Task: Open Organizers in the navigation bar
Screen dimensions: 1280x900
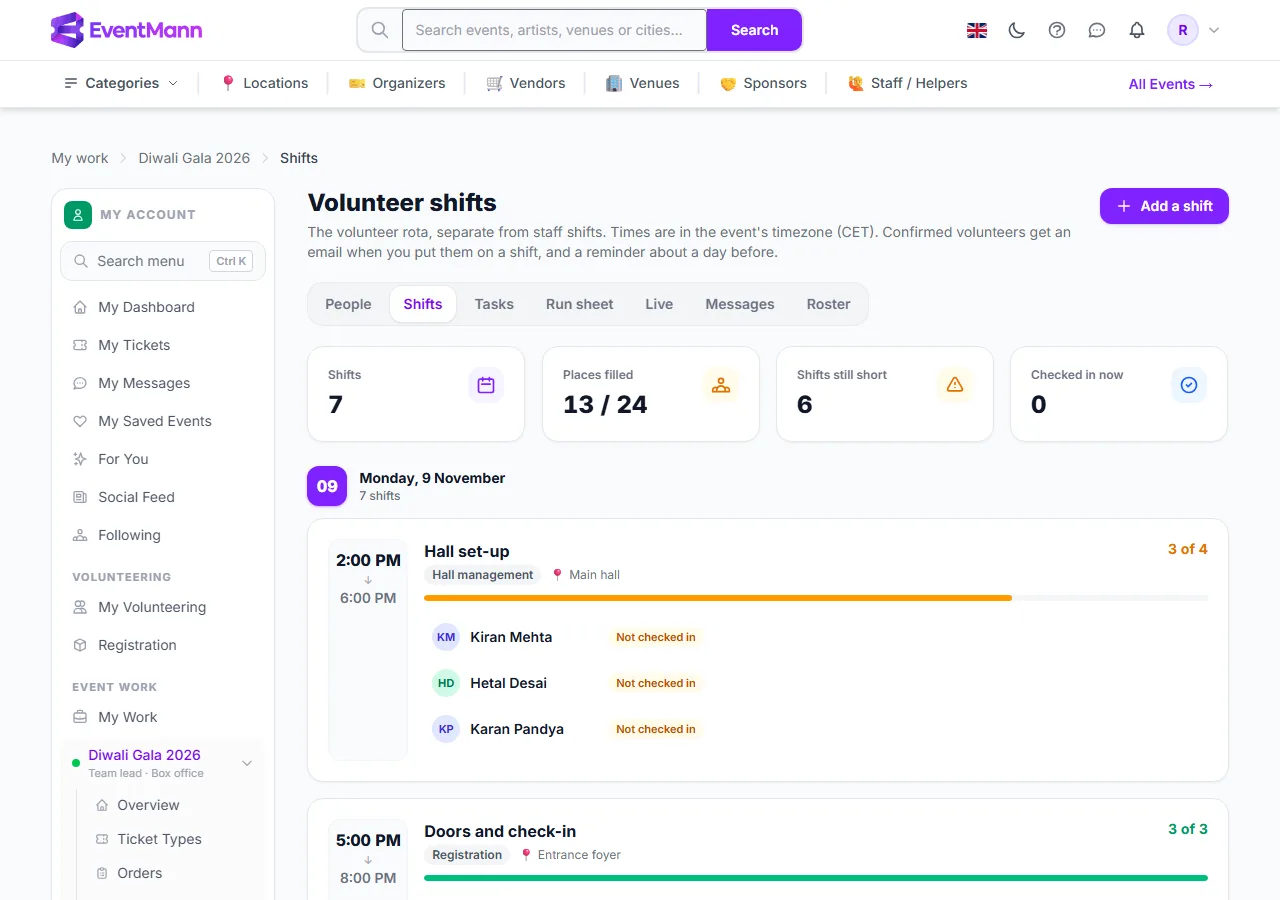Action: [397, 83]
